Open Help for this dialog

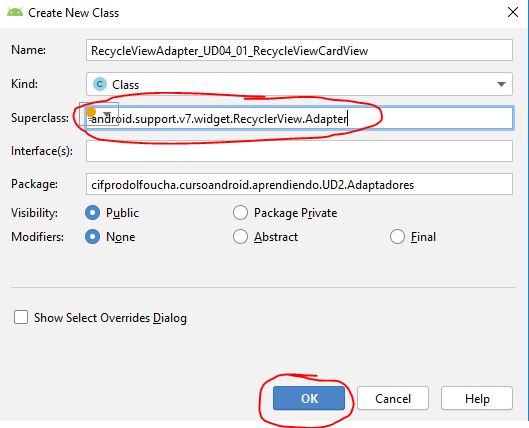[x=477, y=398]
